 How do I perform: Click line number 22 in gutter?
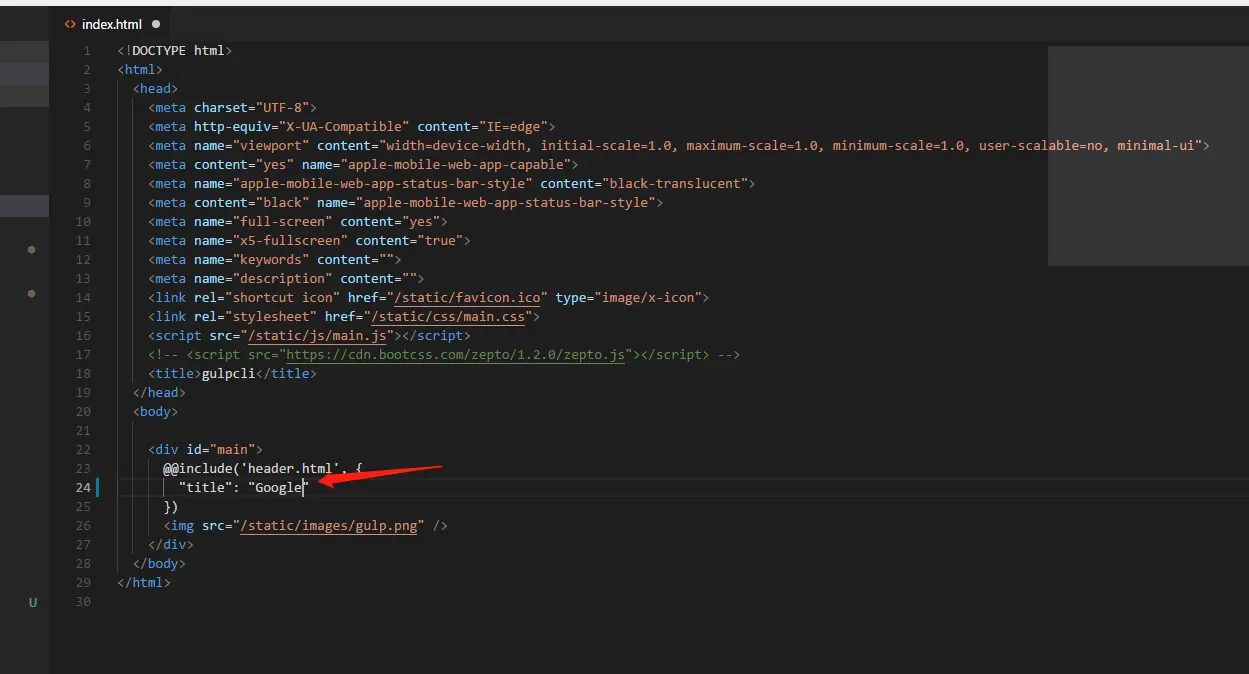coord(83,449)
